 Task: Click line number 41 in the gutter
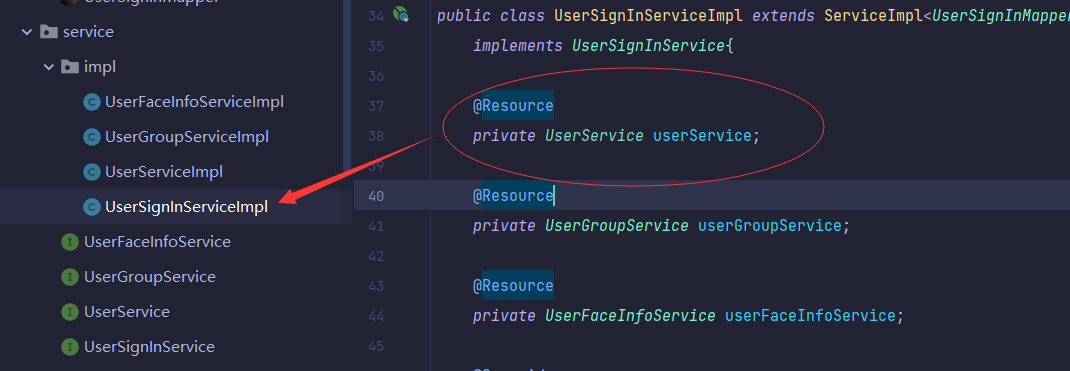tap(376, 226)
